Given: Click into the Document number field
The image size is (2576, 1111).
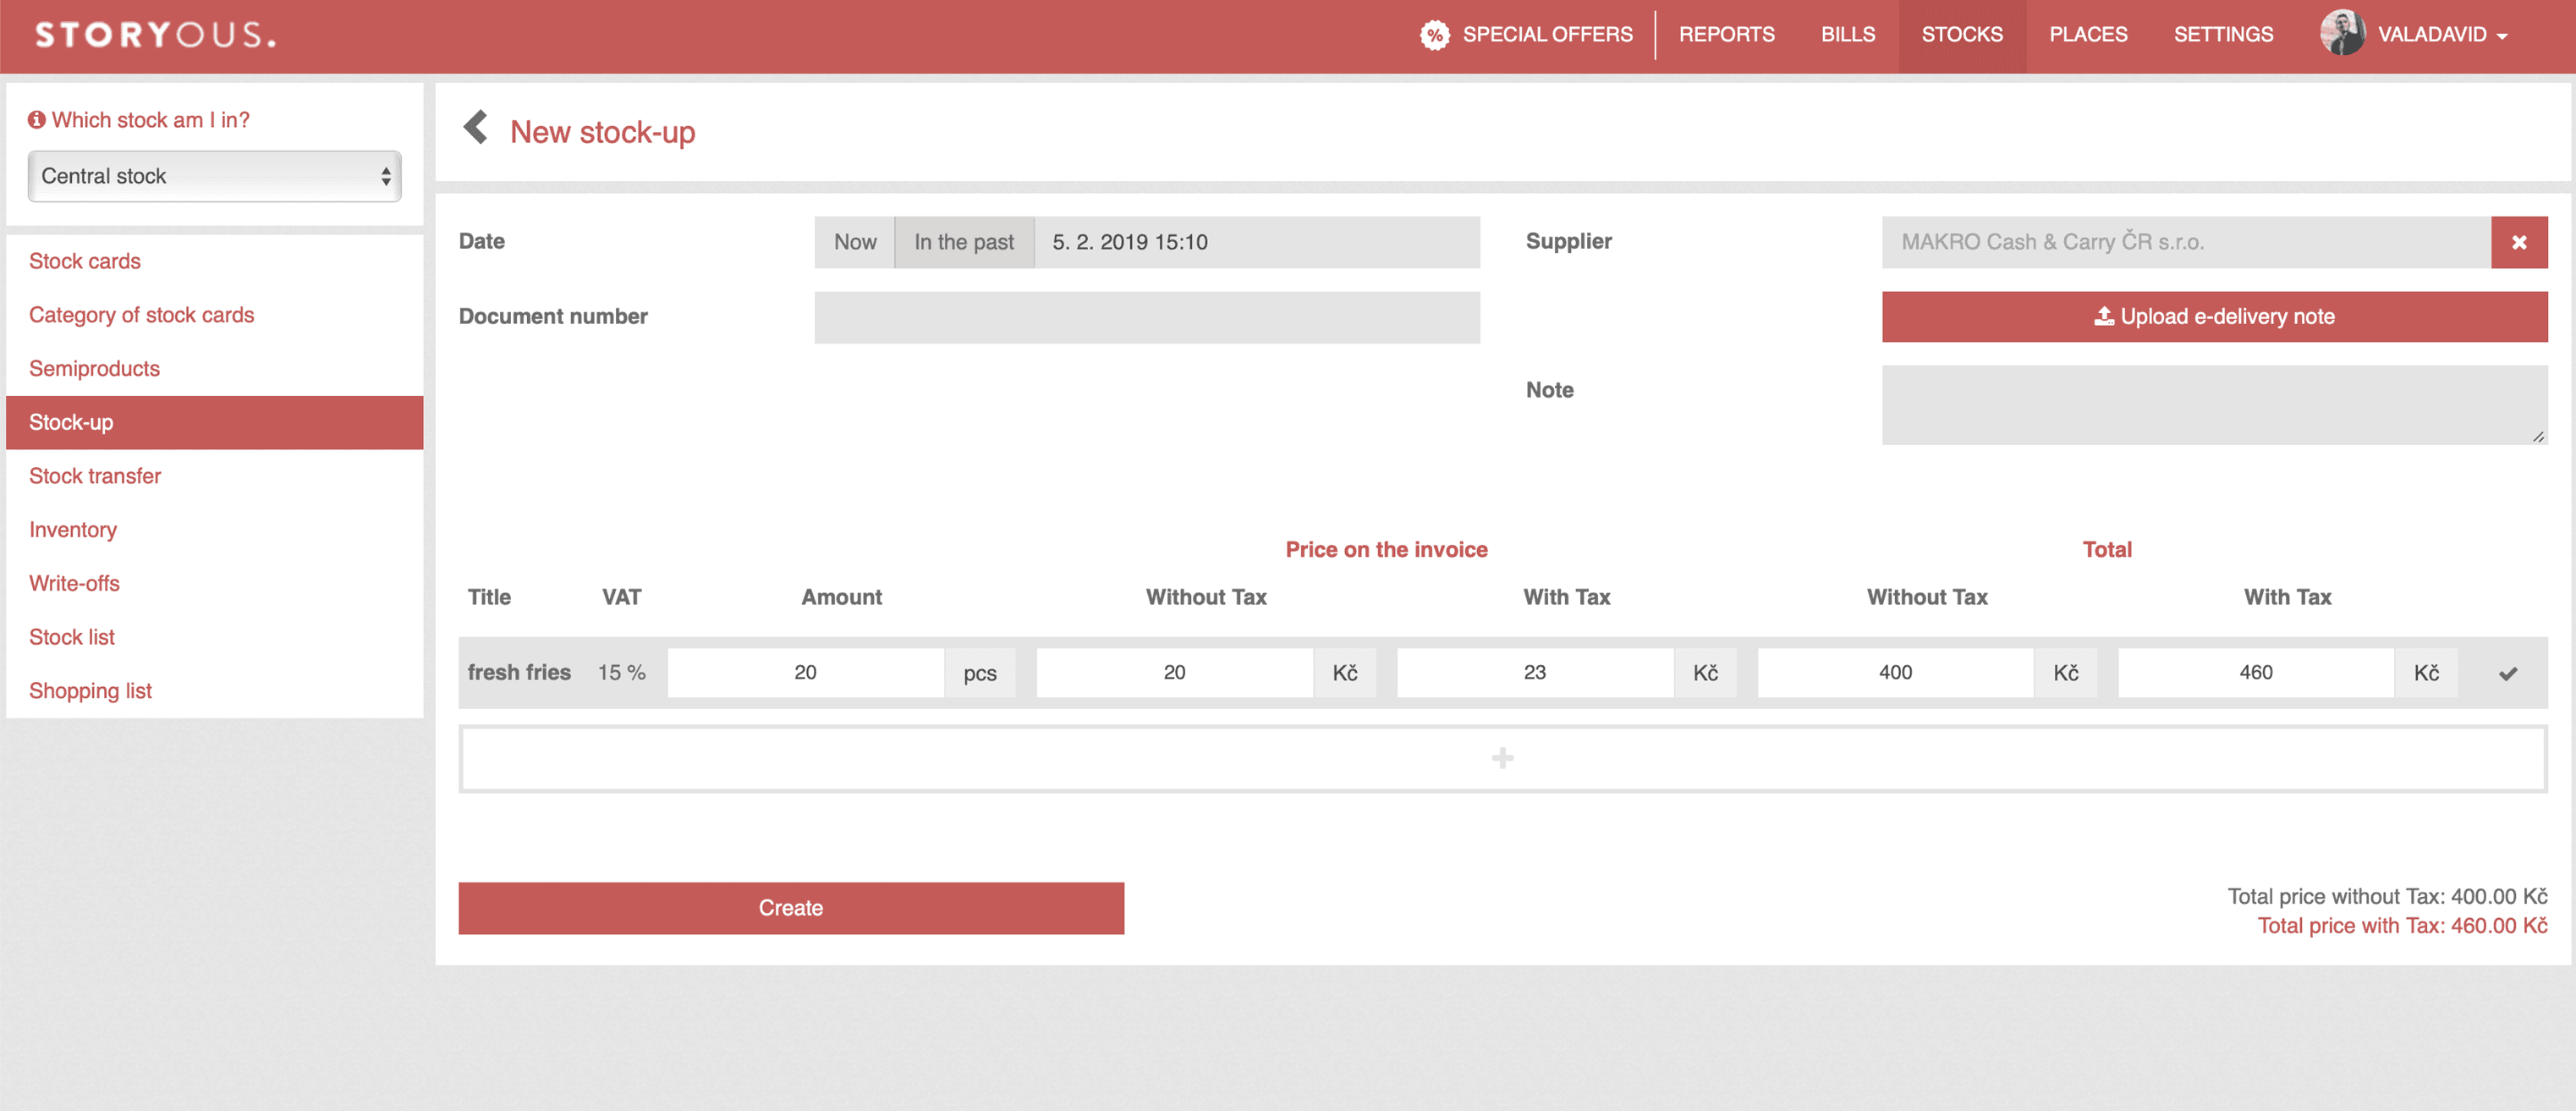Looking at the screenshot, I should pos(1146,317).
